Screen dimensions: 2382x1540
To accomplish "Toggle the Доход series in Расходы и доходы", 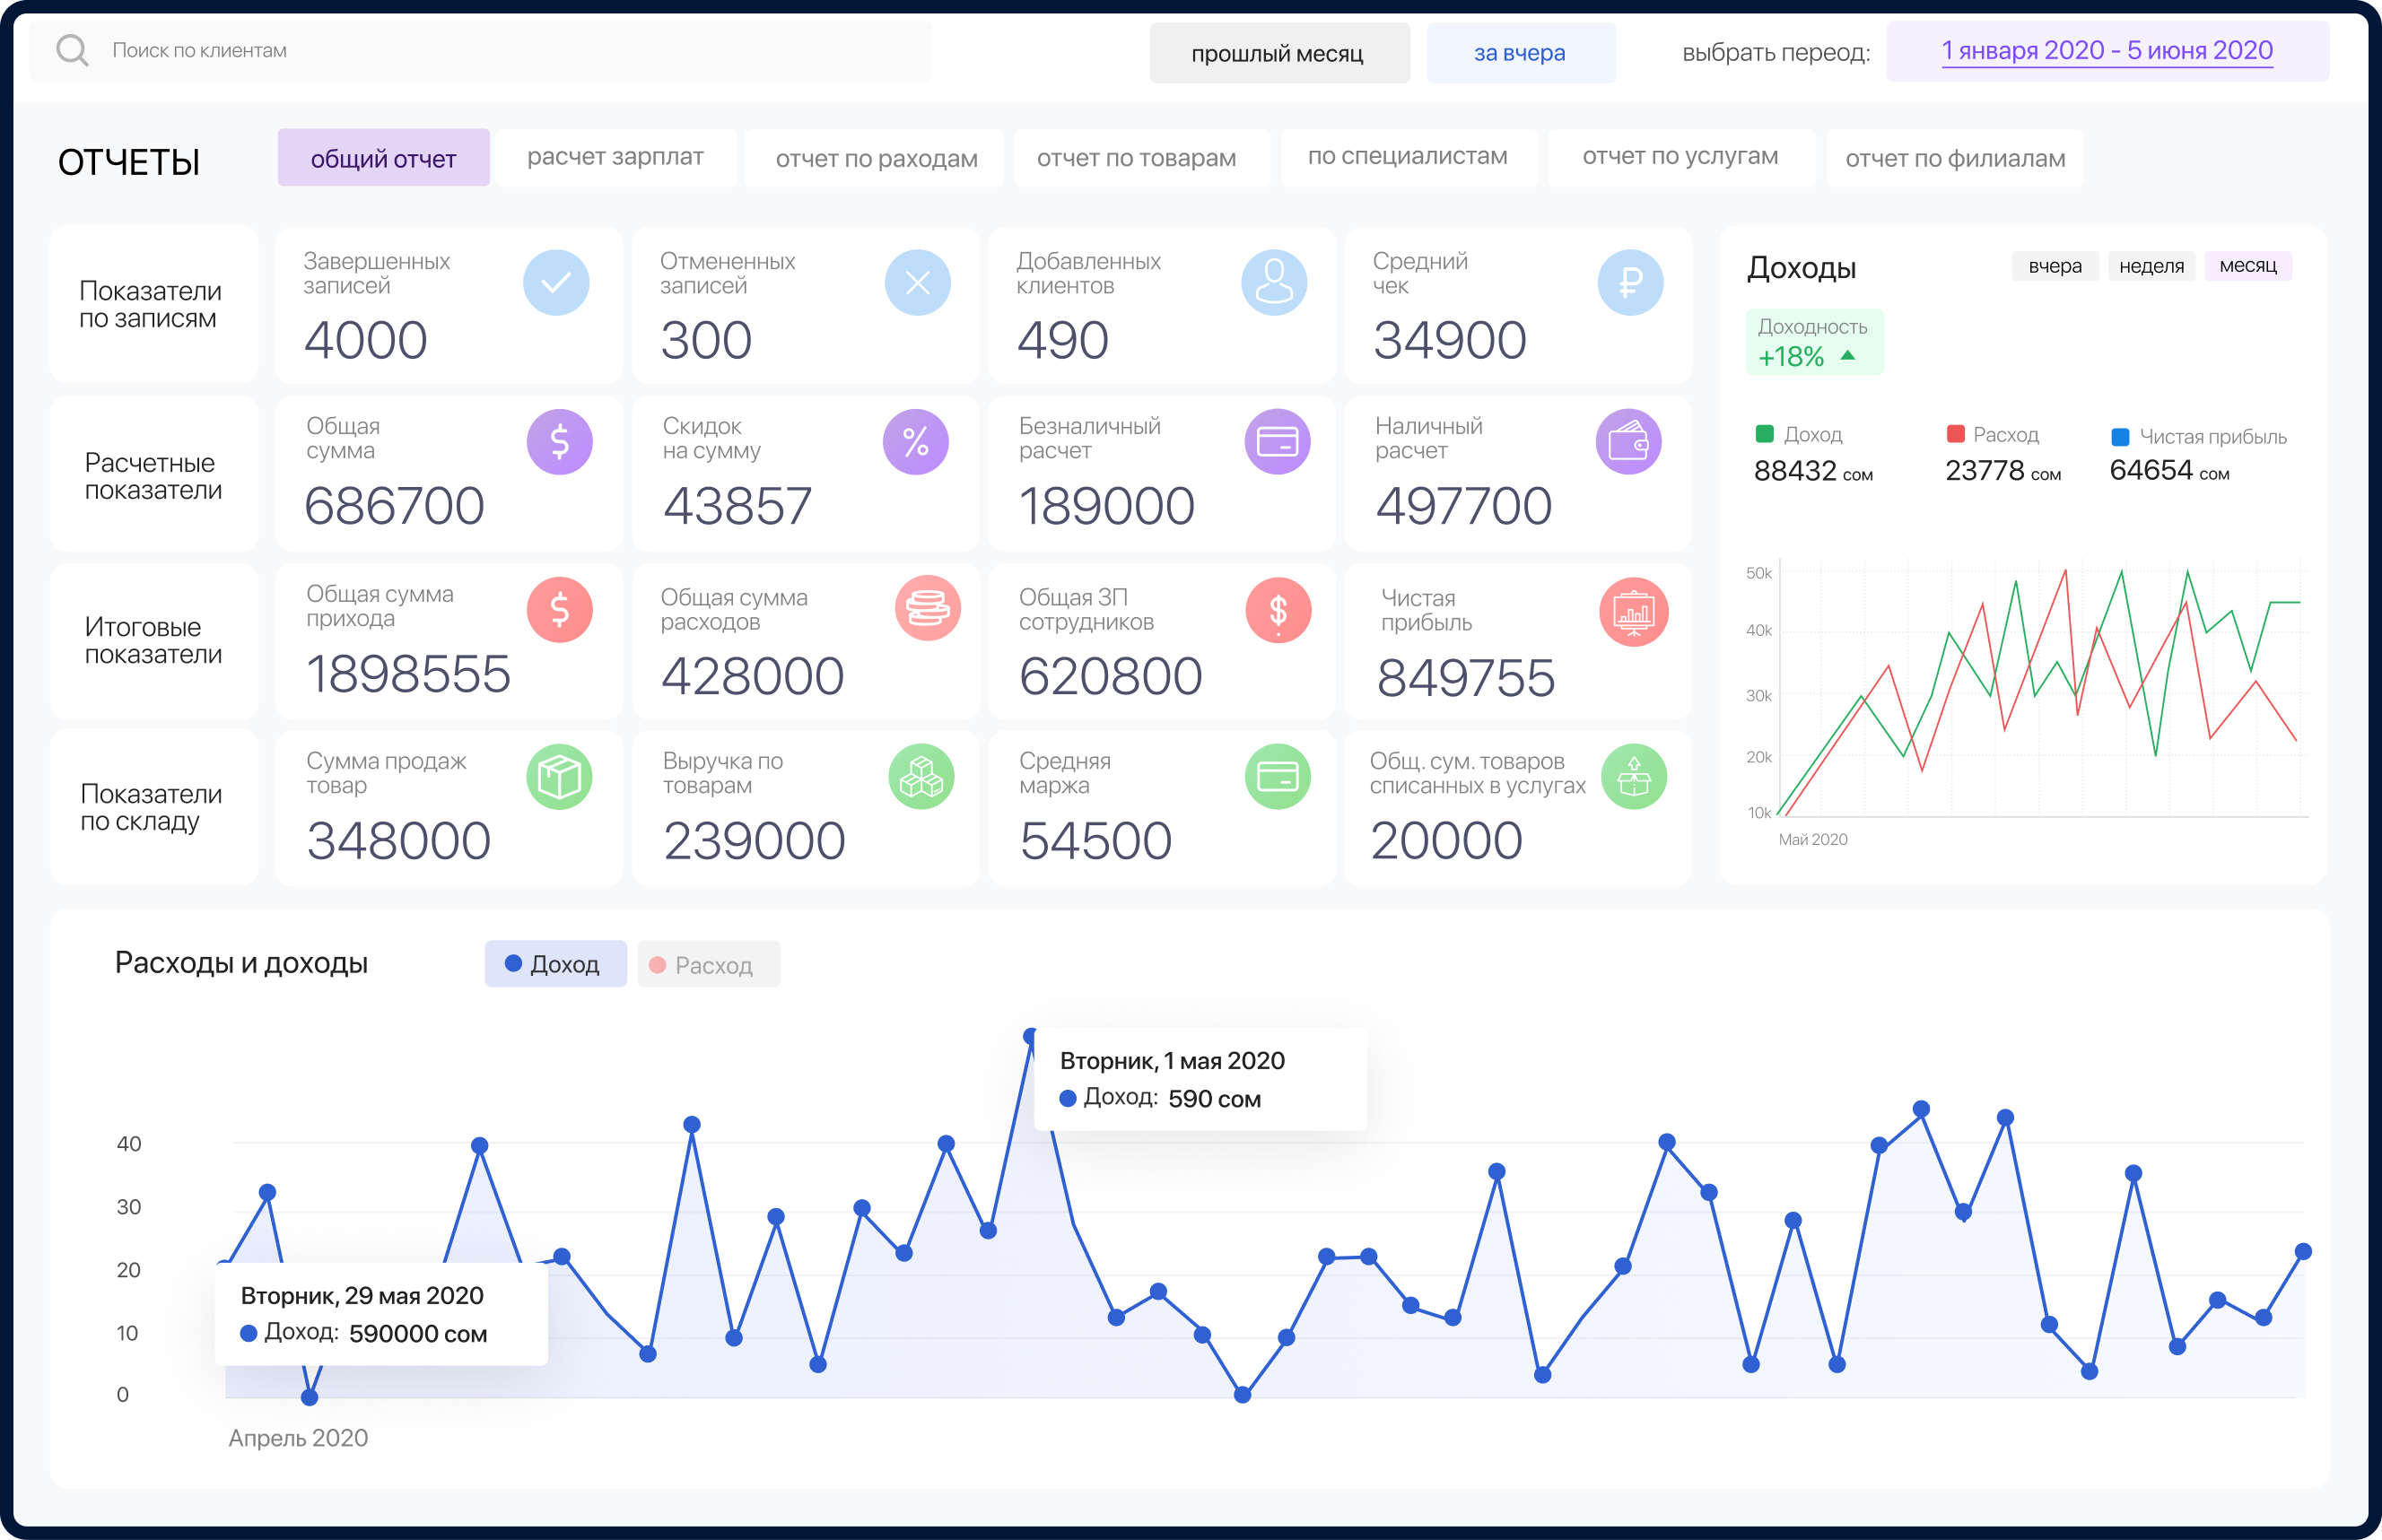I will (x=555, y=964).
